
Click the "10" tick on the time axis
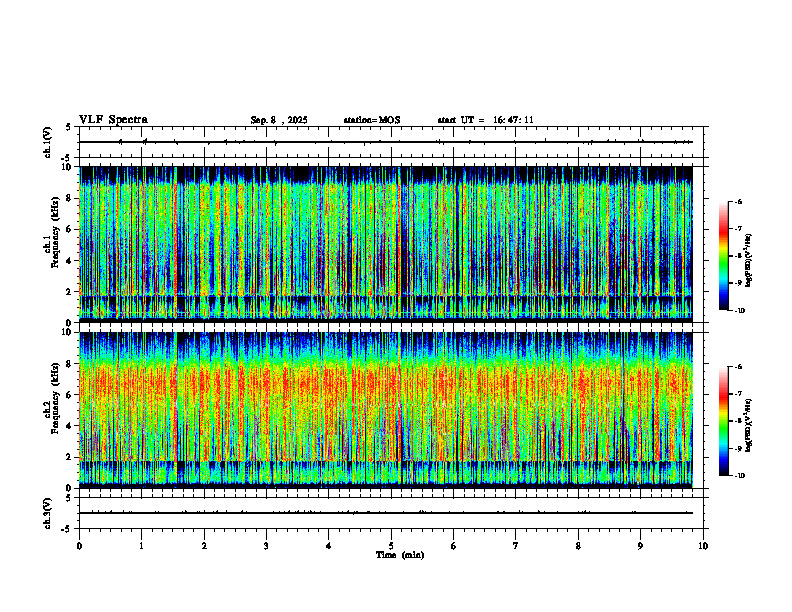point(703,546)
